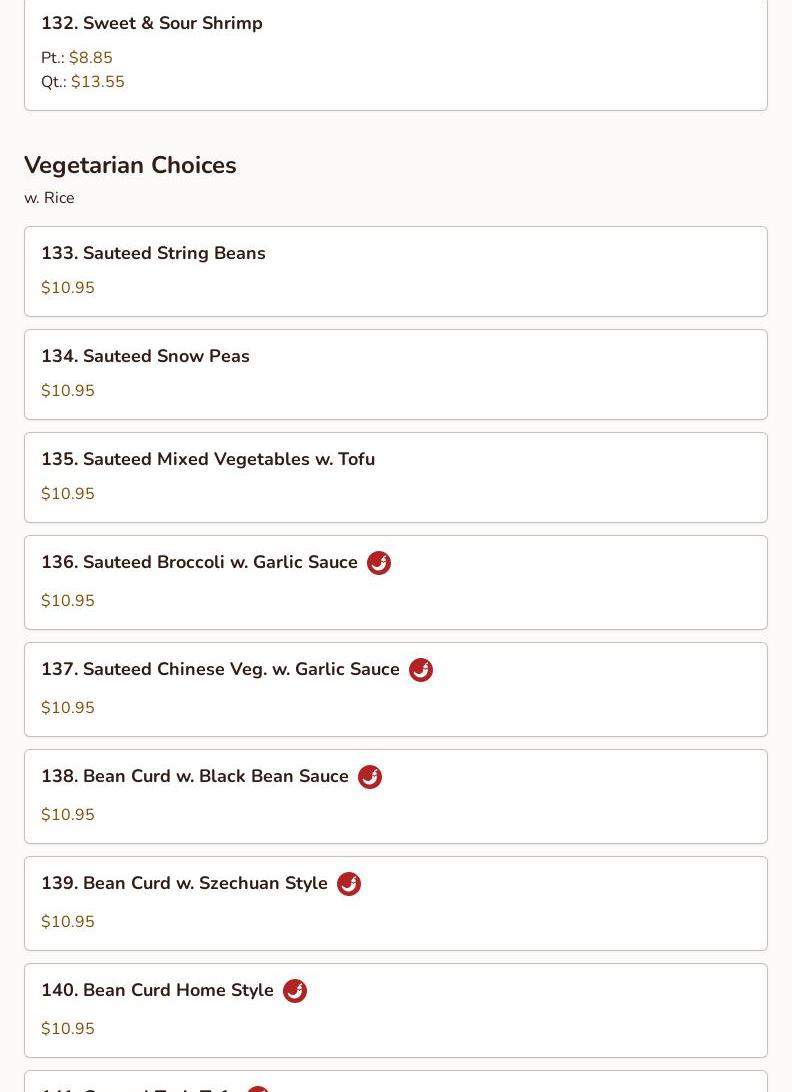The height and width of the screenshot is (1092, 792).
Task: Click spicy icon on Bean Curd Black Bean Sauce
Action: (x=370, y=777)
